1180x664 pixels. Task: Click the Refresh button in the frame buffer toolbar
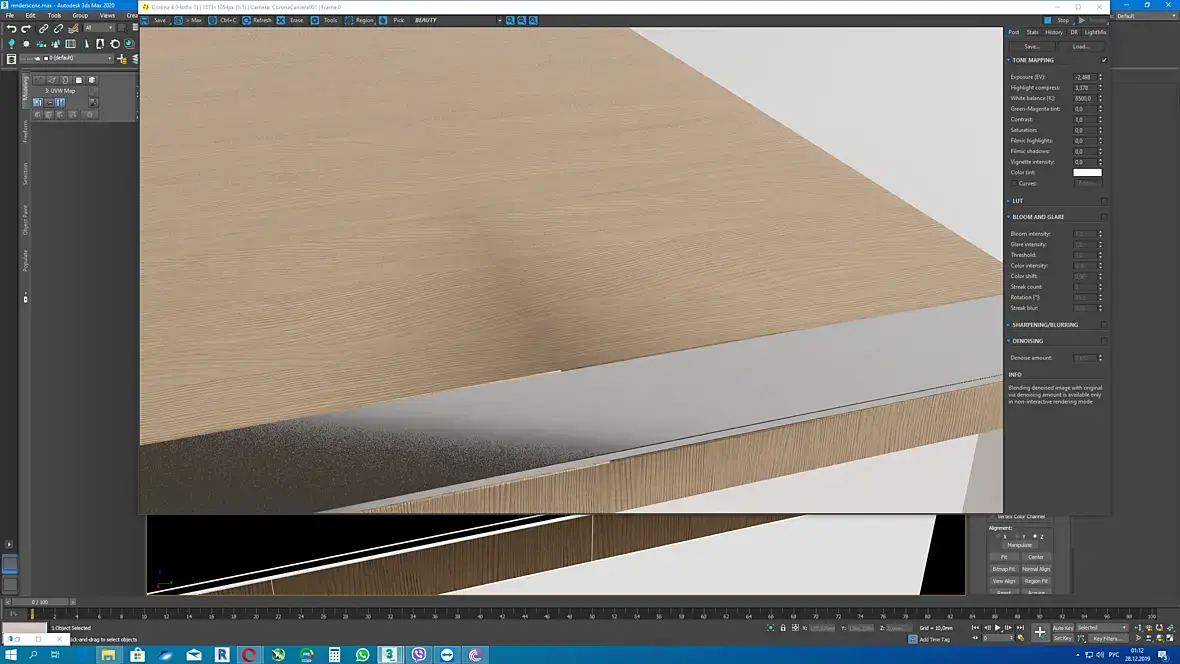[x=257, y=20]
